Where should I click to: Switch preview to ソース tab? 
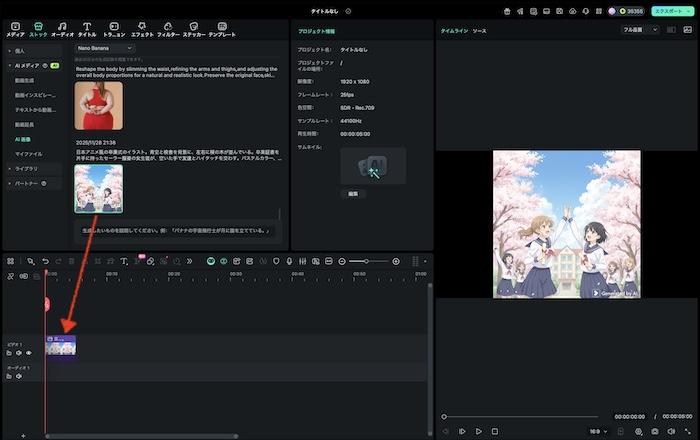pyautogui.click(x=479, y=31)
